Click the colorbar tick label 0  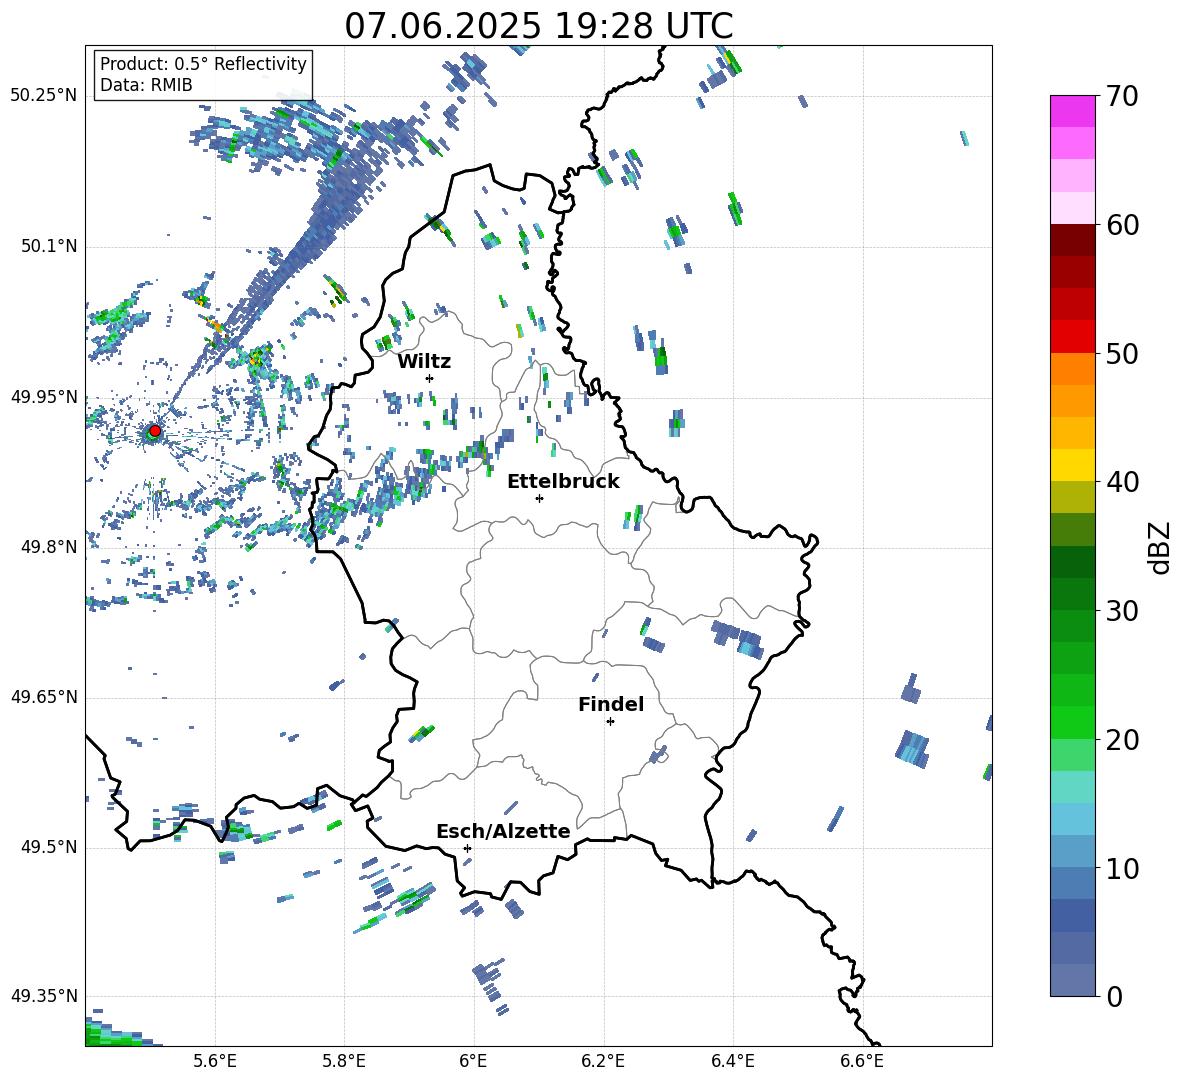tap(1114, 997)
